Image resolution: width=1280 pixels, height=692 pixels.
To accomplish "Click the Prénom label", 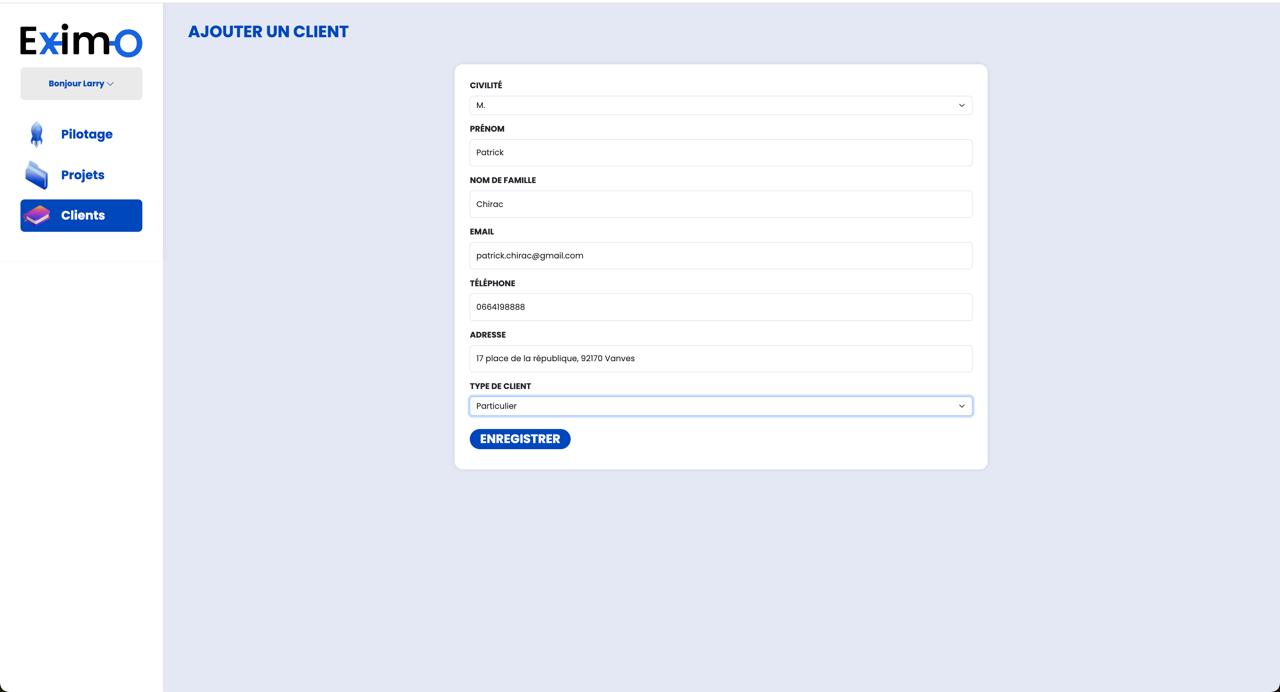I will click(487, 129).
